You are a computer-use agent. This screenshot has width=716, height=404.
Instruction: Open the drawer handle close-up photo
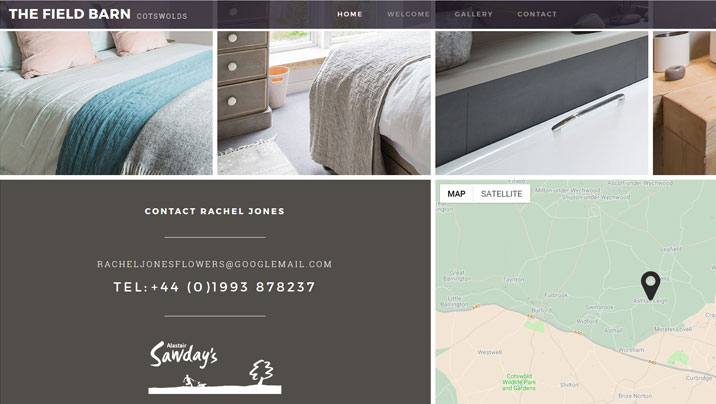542,103
